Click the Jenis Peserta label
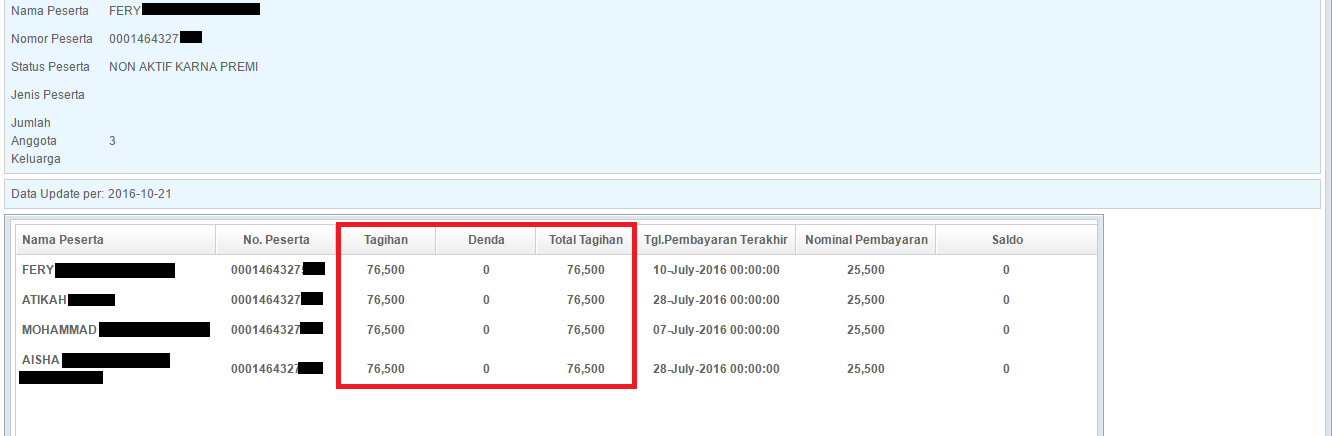 (x=48, y=95)
